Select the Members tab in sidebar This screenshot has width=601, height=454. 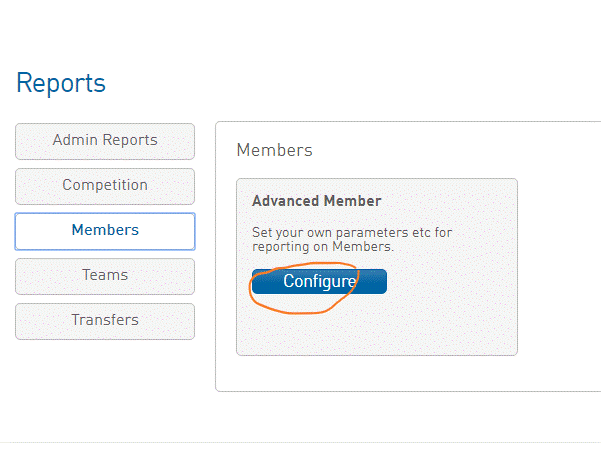(105, 231)
